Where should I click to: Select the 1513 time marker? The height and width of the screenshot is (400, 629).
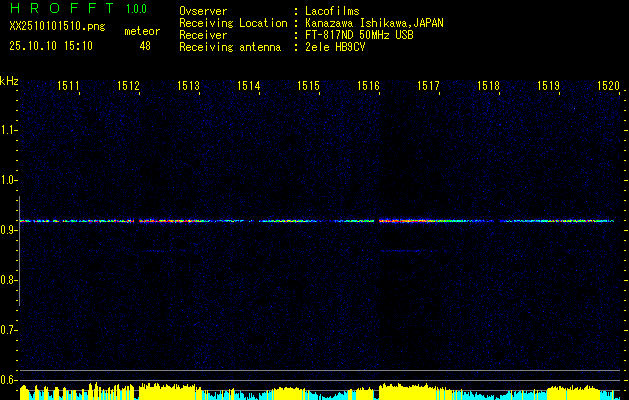click(189, 87)
